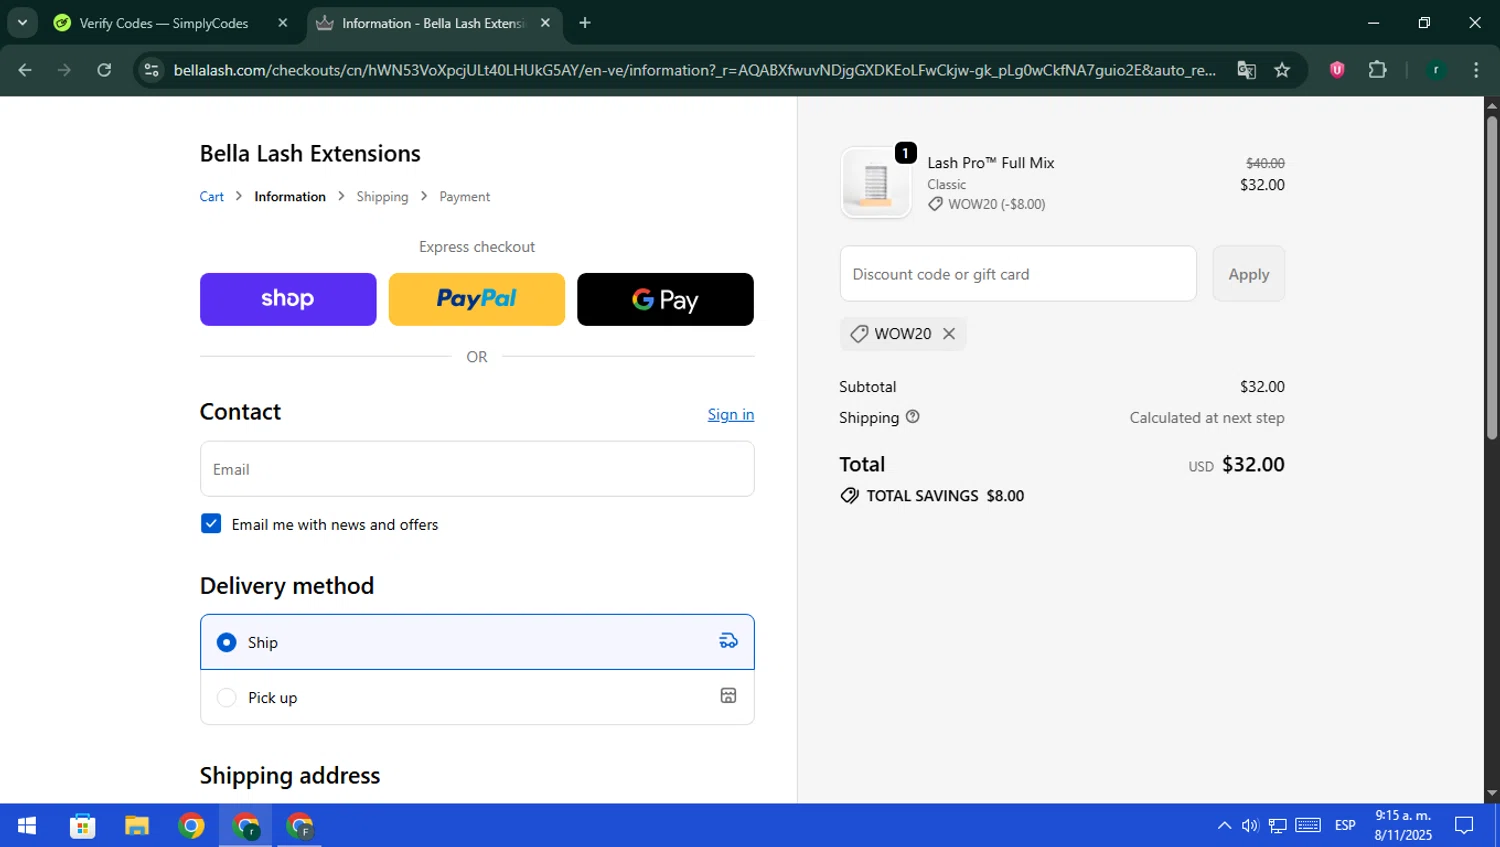Viewport: 1500px width, 847px height.
Task: Select the USD $32.00 total amount
Action: (1236, 465)
